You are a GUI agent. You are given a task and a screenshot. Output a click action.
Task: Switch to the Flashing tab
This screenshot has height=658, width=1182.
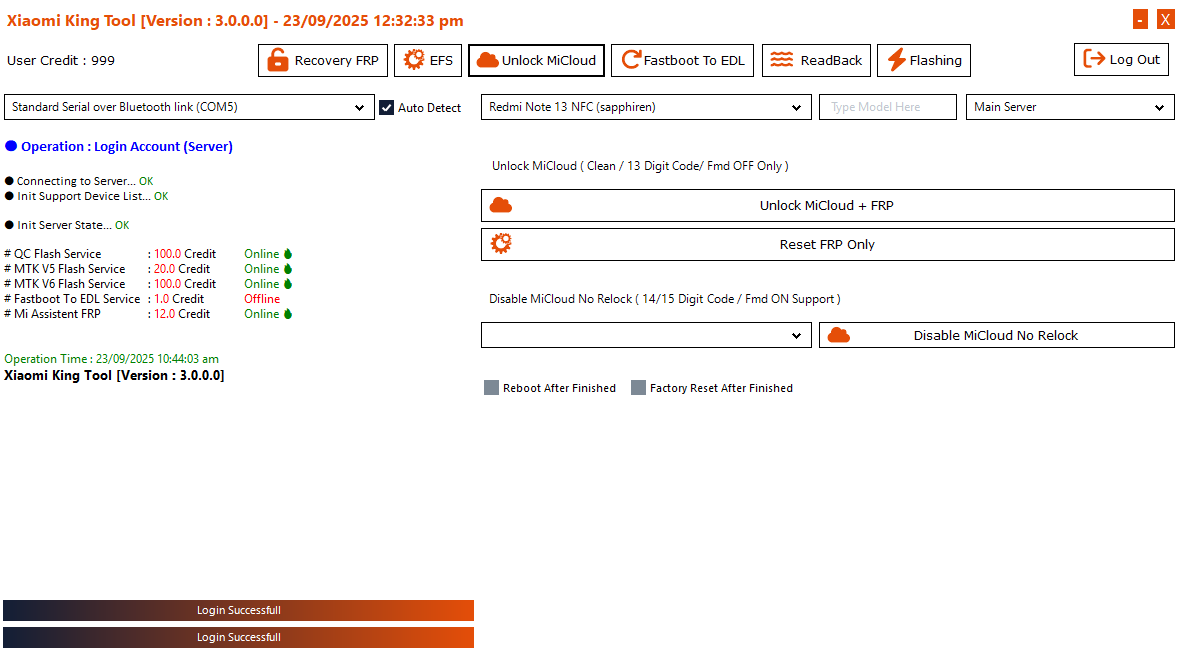point(924,60)
